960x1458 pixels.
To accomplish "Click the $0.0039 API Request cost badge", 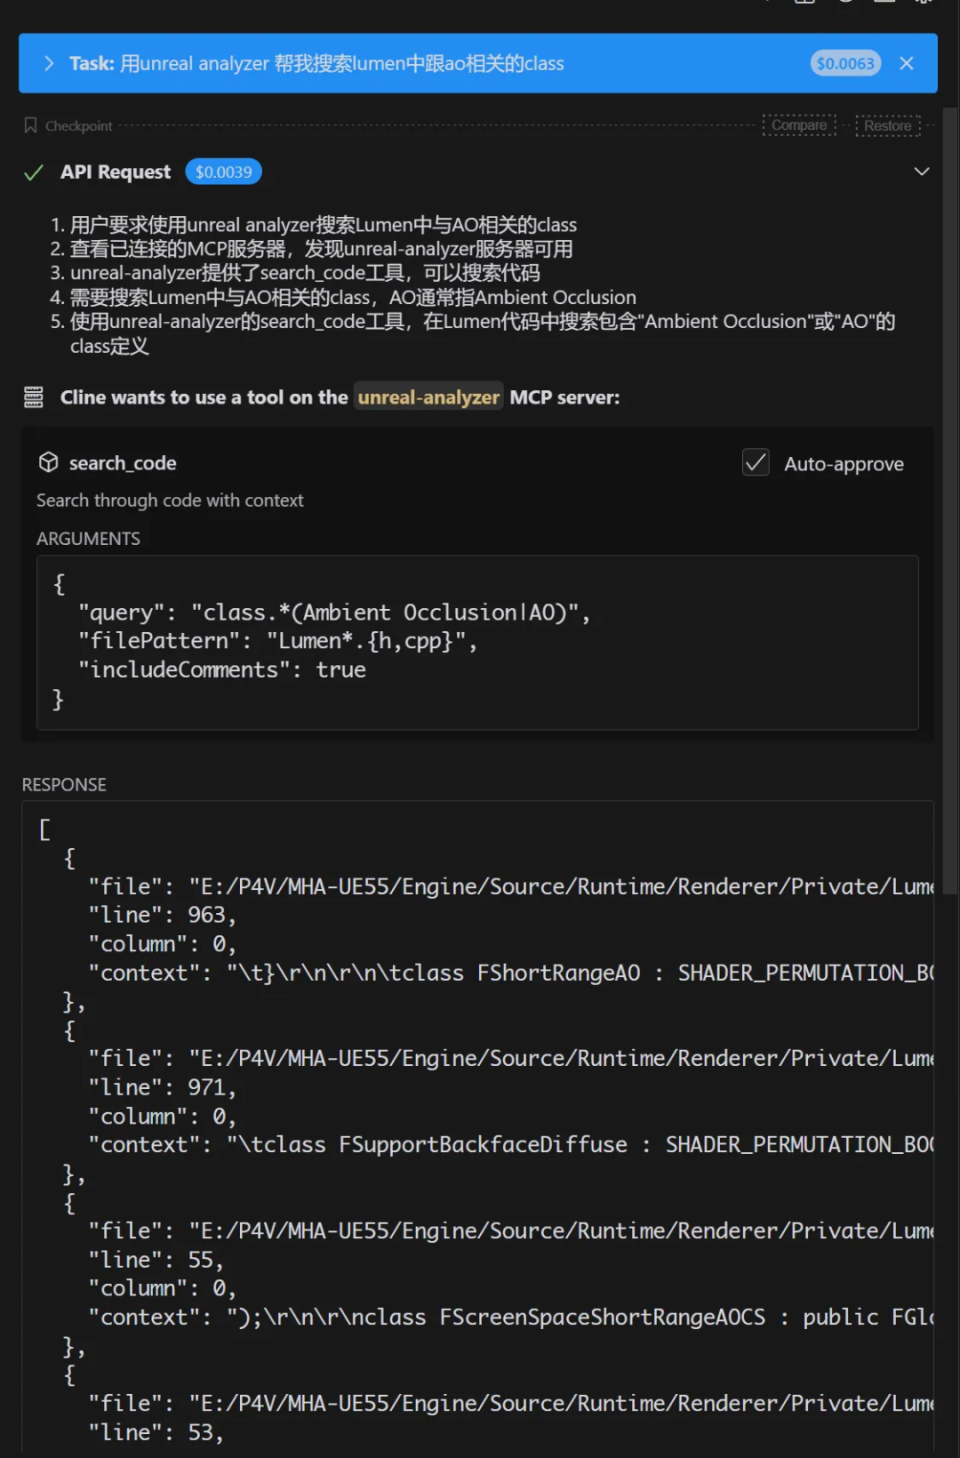I will pos(224,172).
